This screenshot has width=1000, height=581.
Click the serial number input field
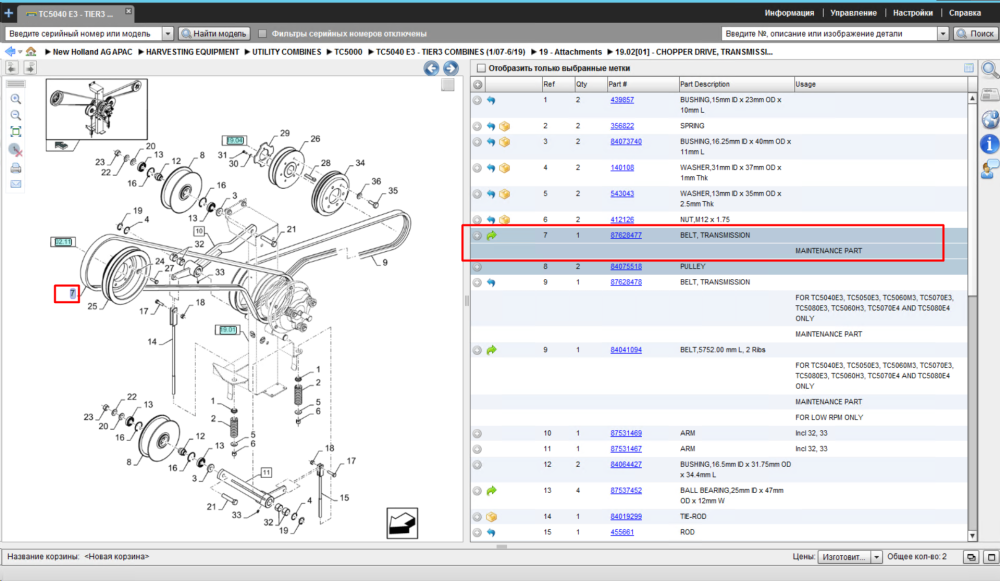[84, 33]
